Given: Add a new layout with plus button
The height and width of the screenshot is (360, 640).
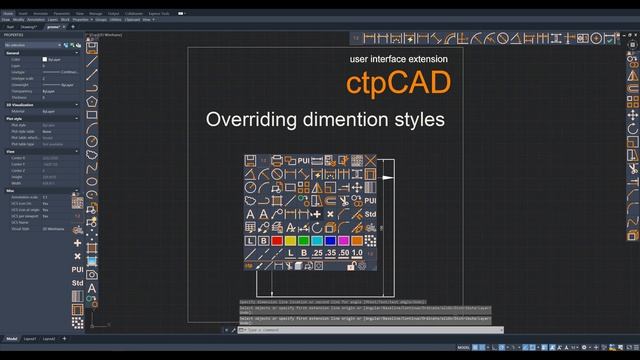Looking at the screenshot, I should pyautogui.click(x=64, y=339).
